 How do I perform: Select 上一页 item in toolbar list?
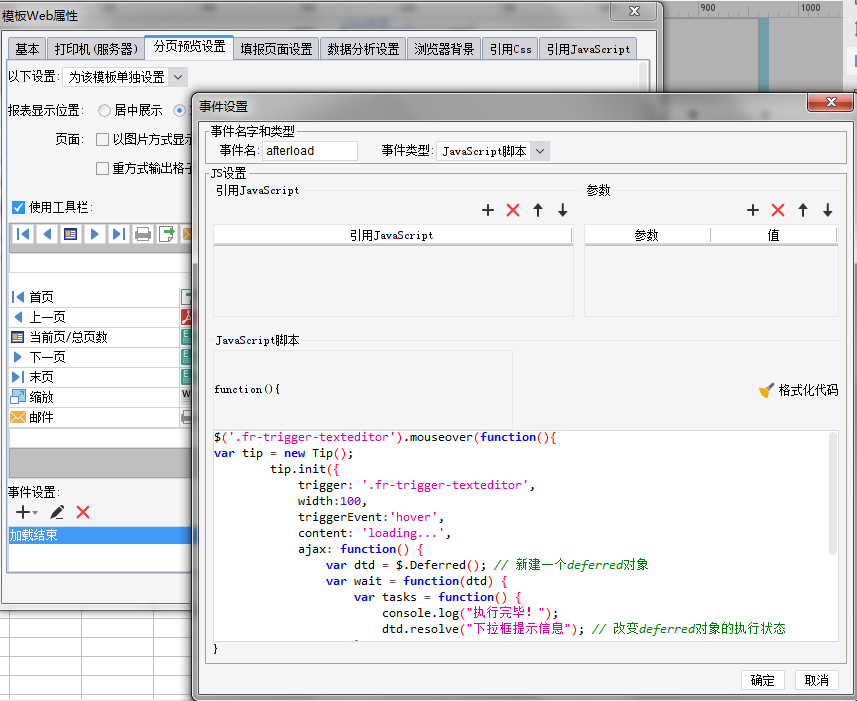[x=95, y=317]
